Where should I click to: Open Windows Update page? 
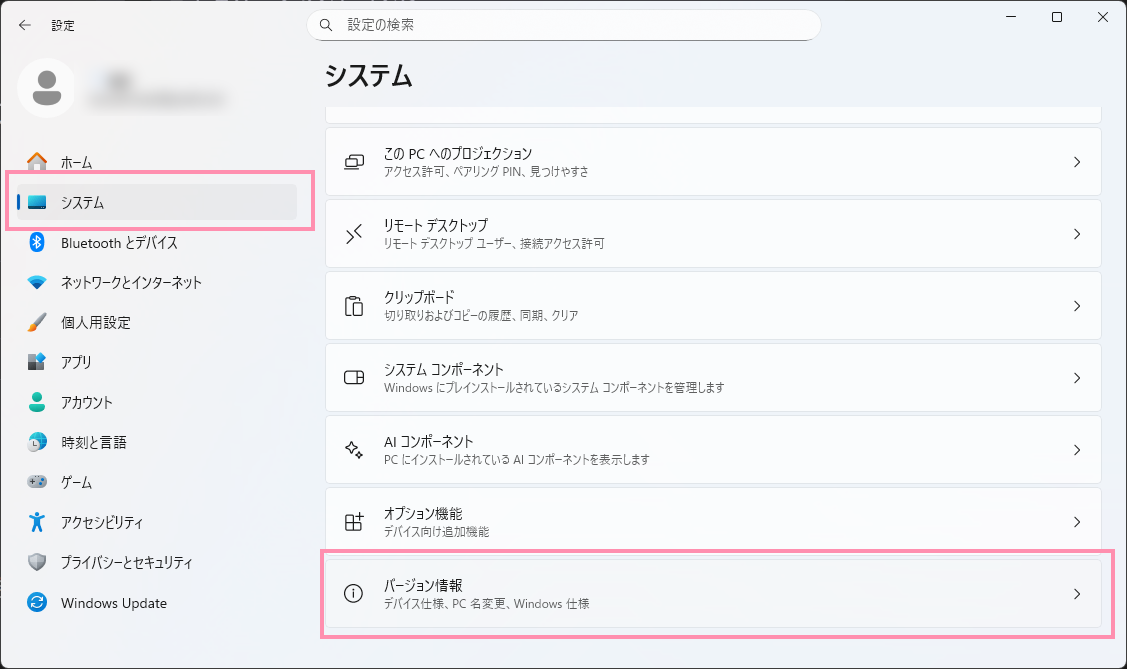[x=113, y=603]
